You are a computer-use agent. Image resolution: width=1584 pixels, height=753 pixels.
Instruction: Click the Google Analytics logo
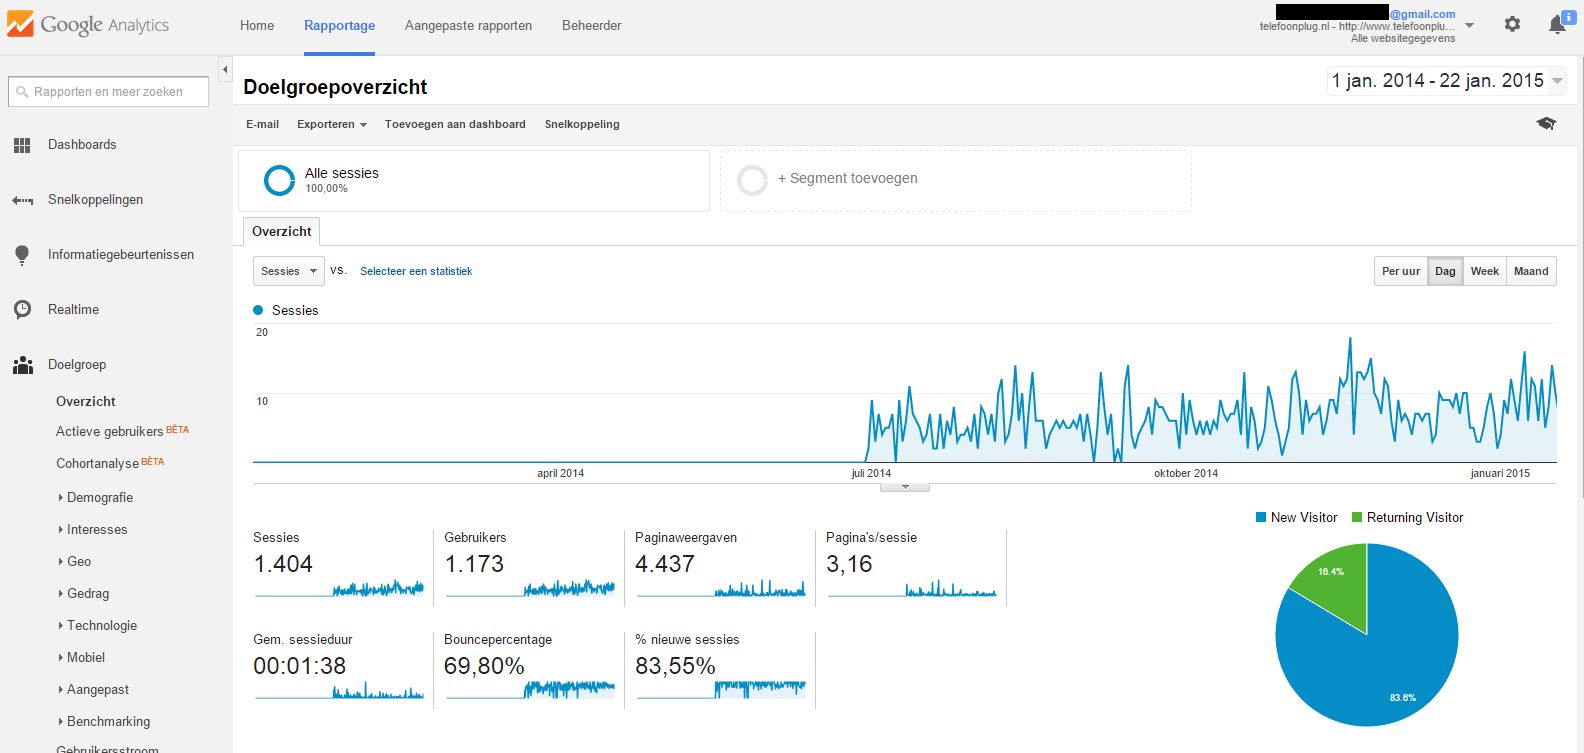coord(88,25)
